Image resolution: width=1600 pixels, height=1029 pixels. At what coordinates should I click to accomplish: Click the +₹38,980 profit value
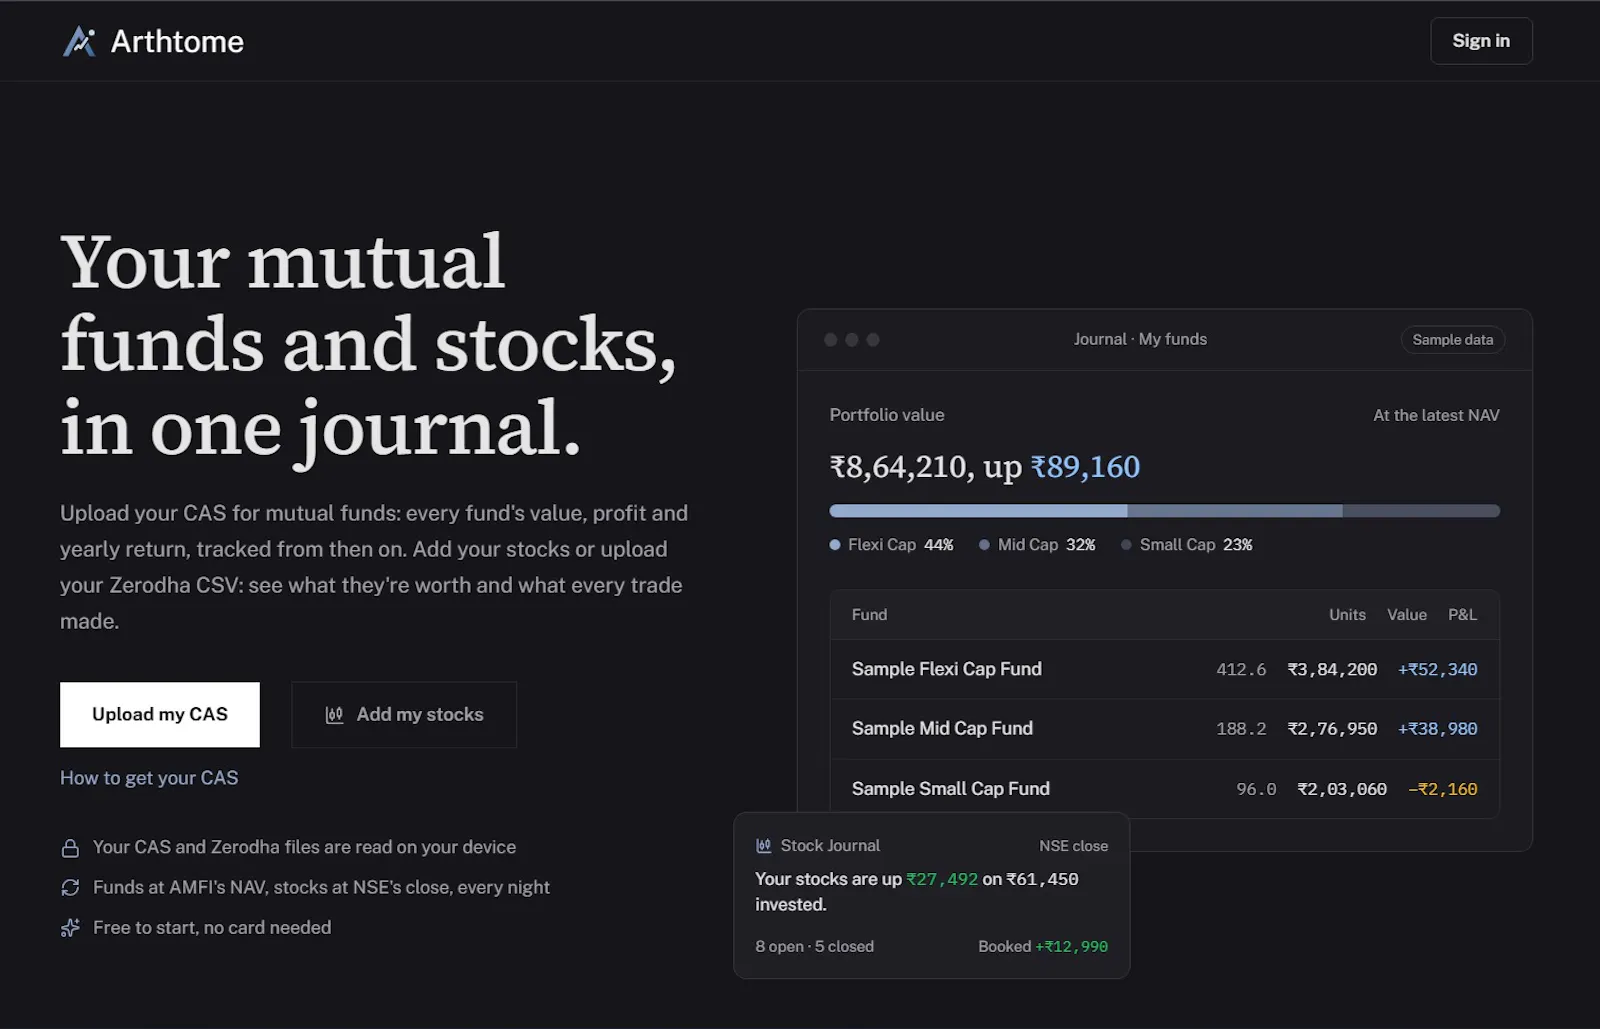point(1437,729)
